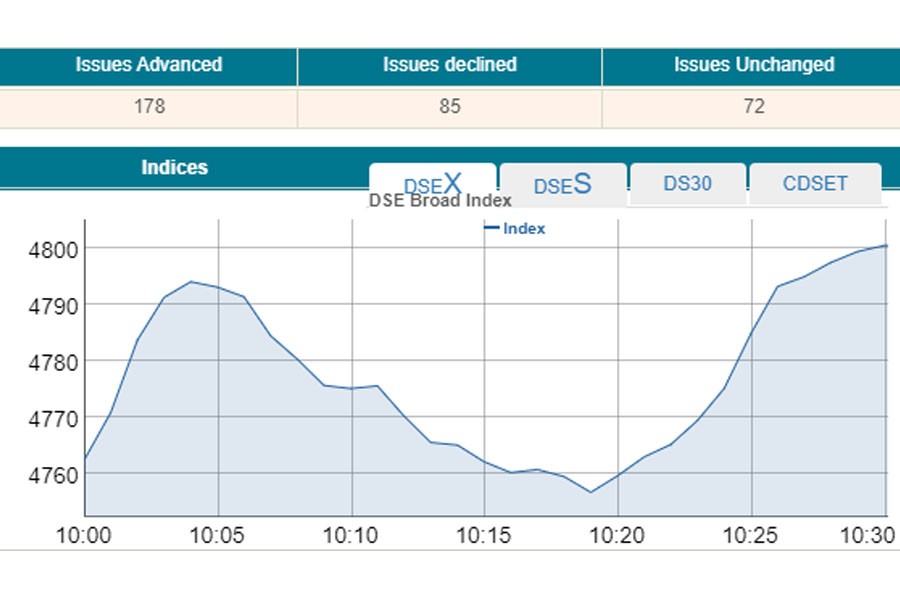The height and width of the screenshot is (600, 900).
Task: Click the Indices section header
Action: click(174, 167)
